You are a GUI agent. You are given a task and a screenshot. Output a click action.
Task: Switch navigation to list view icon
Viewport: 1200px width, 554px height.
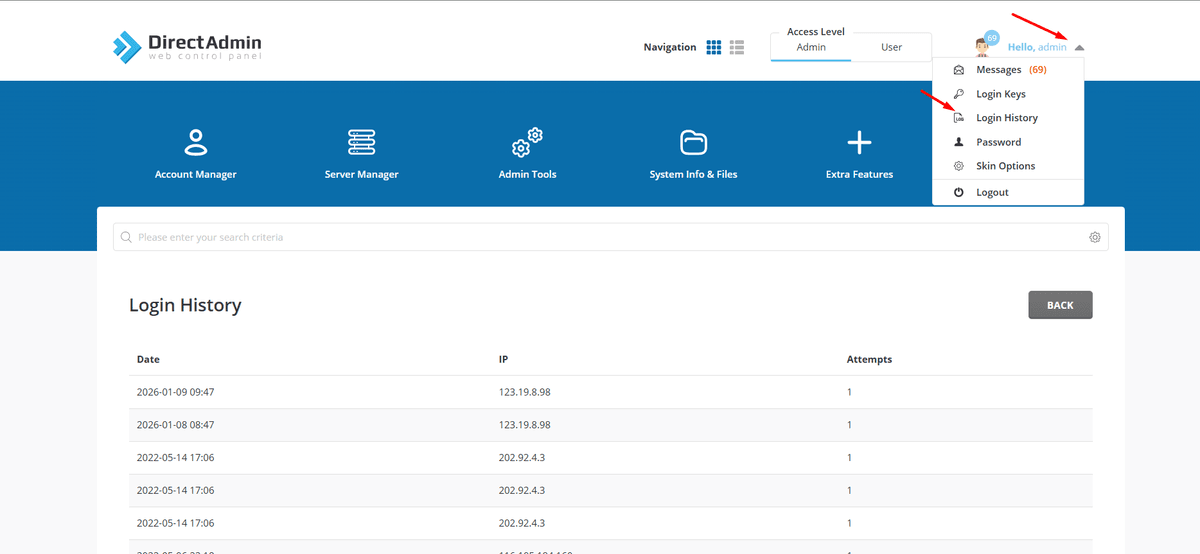[737, 47]
